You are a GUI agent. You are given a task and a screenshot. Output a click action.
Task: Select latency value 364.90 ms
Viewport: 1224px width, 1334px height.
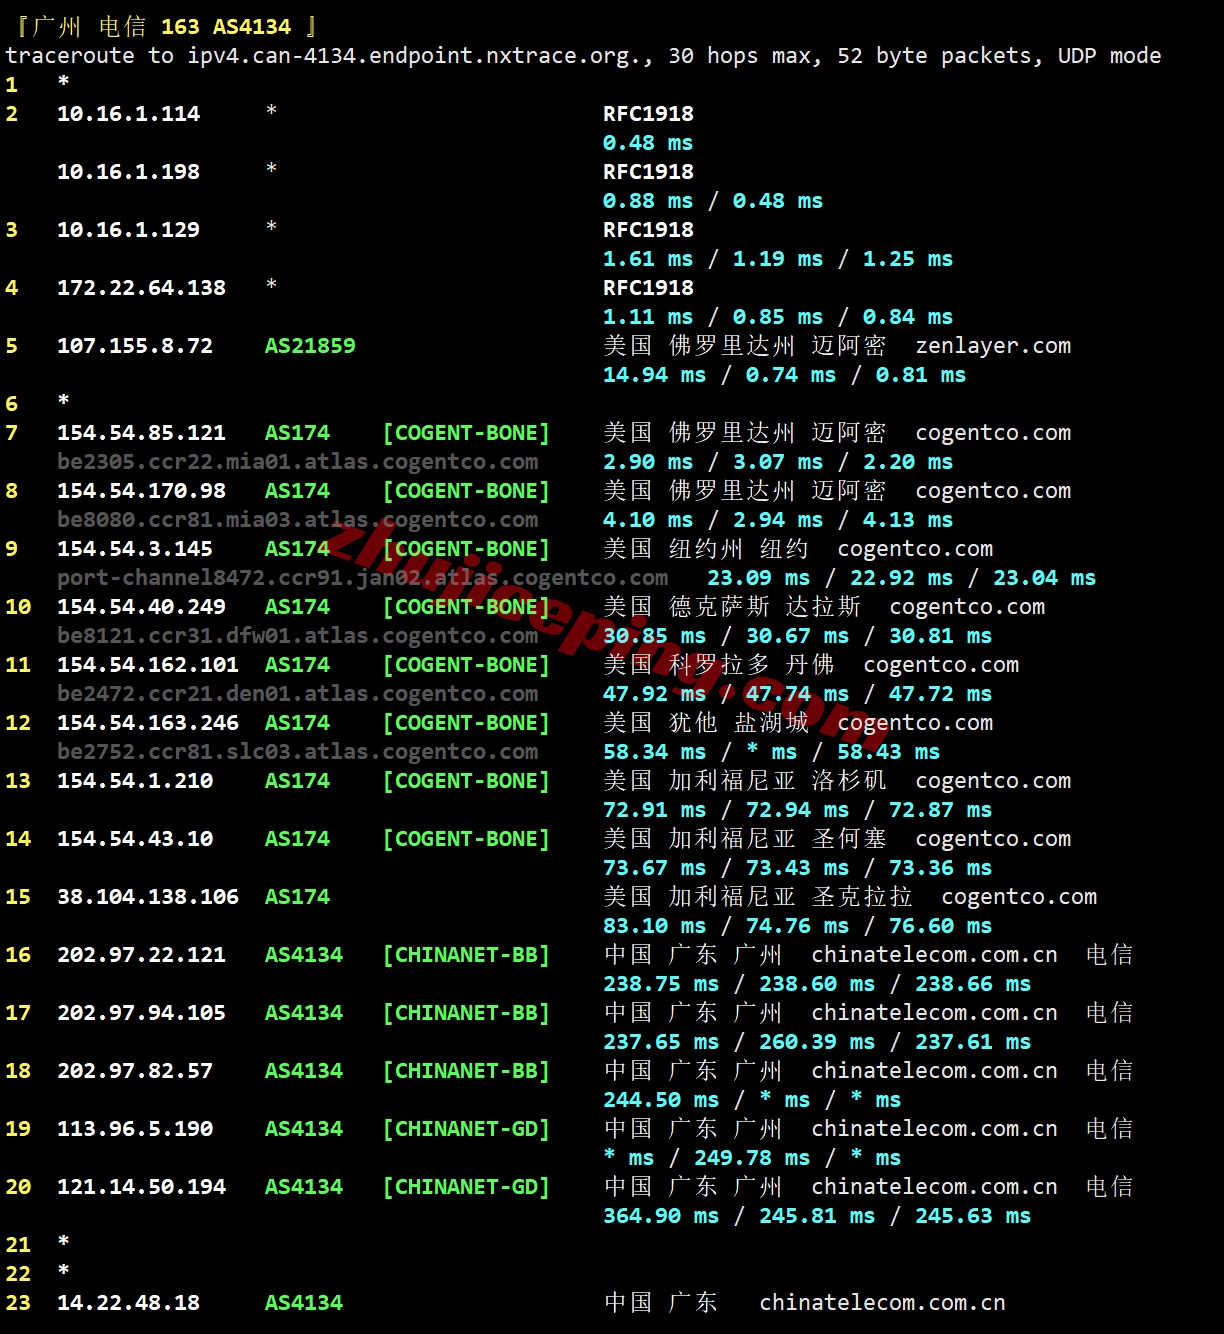pos(661,1216)
